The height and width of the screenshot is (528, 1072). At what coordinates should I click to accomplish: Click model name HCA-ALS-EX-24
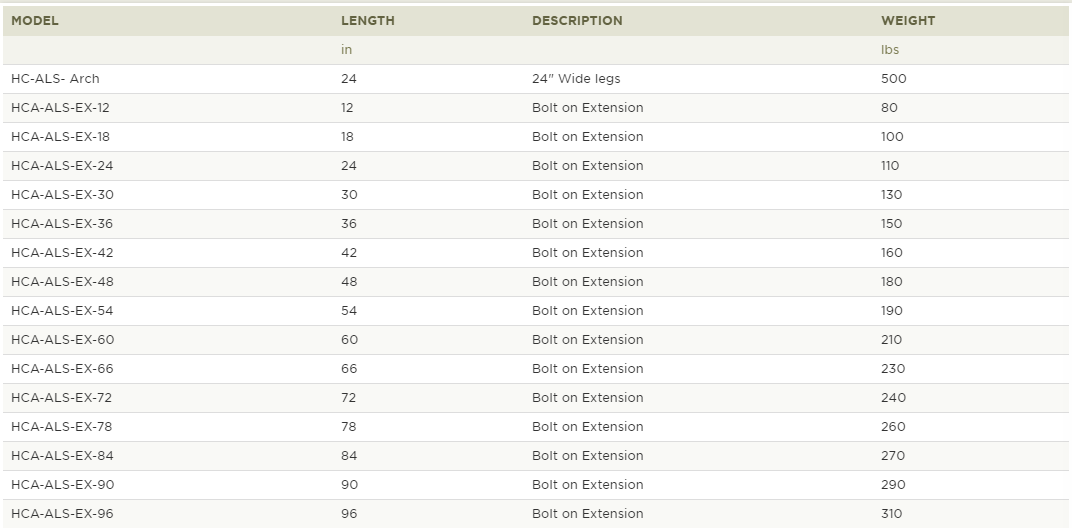62,166
